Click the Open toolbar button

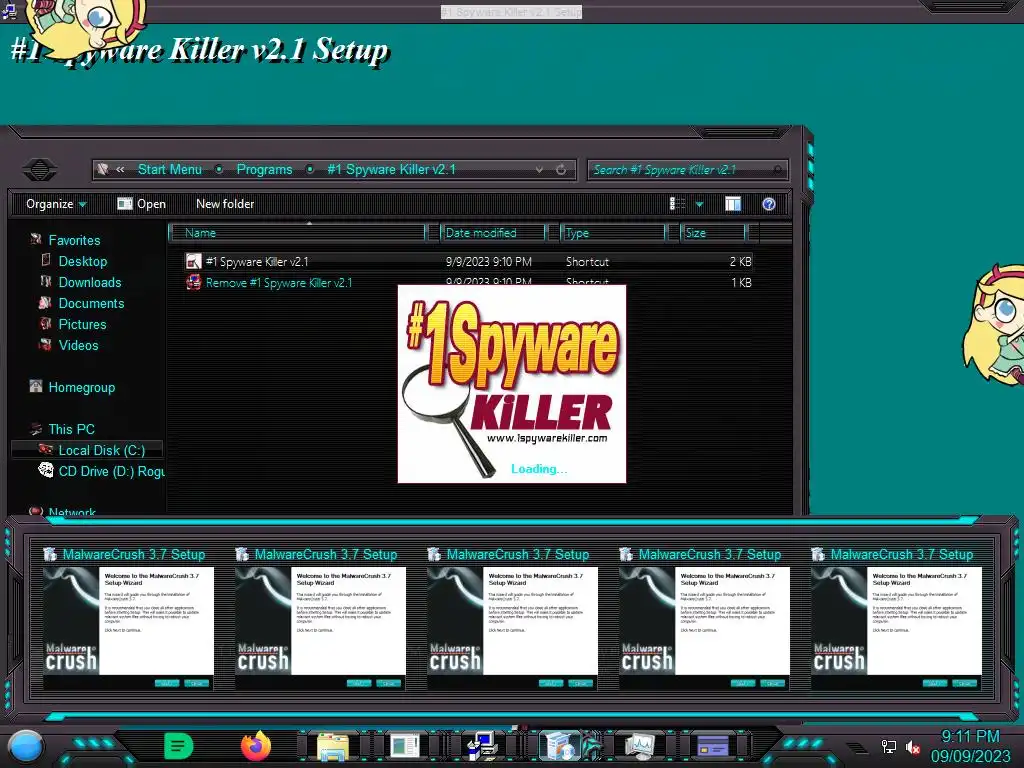[141, 204]
